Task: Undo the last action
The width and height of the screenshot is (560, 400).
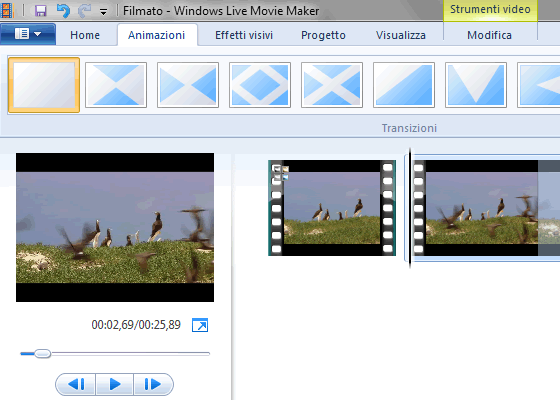Action: click(x=63, y=11)
